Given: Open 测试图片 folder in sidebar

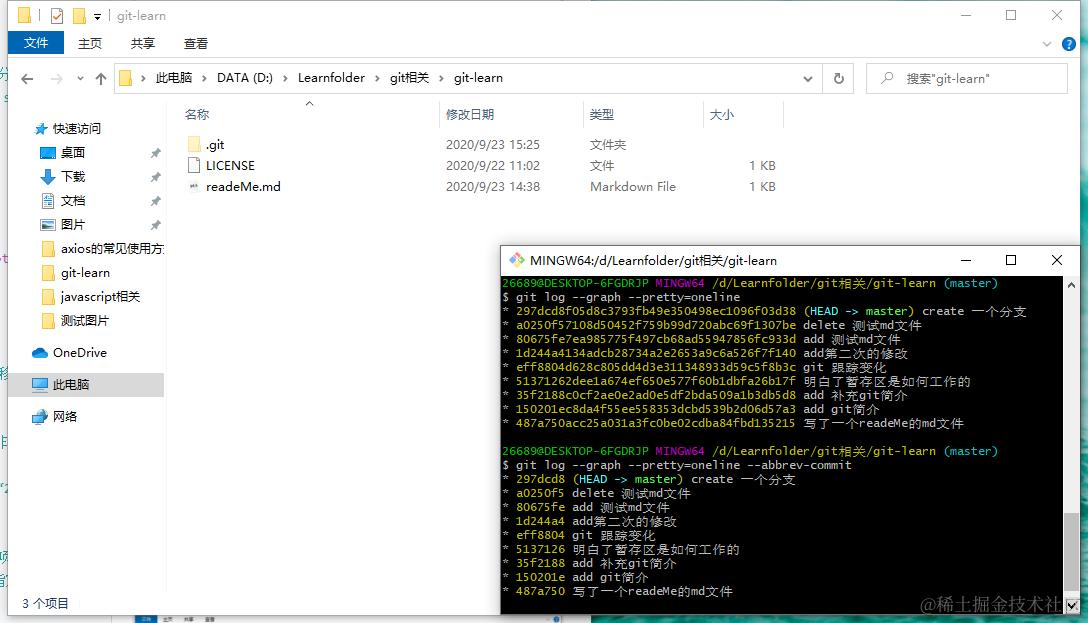Looking at the screenshot, I should (85, 321).
